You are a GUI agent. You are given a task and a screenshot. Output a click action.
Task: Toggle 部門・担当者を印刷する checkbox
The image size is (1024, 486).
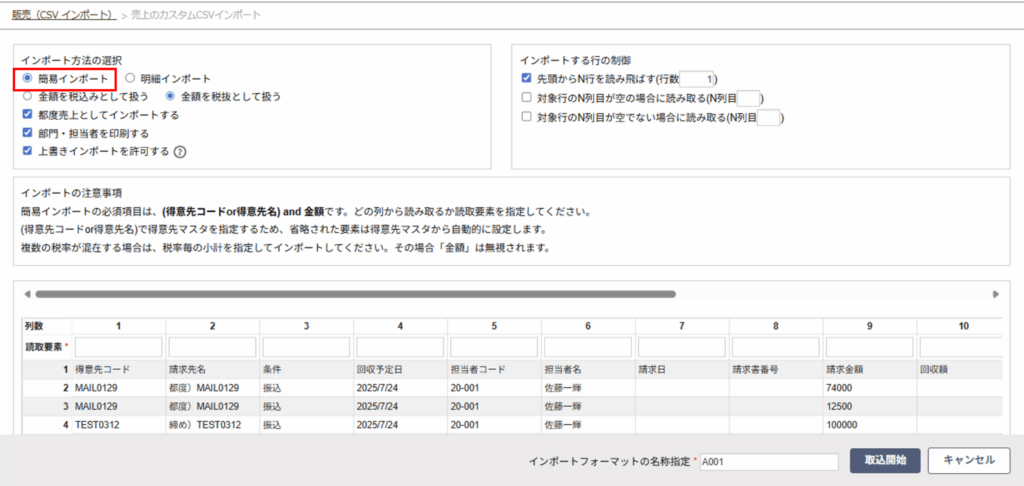click(28, 133)
